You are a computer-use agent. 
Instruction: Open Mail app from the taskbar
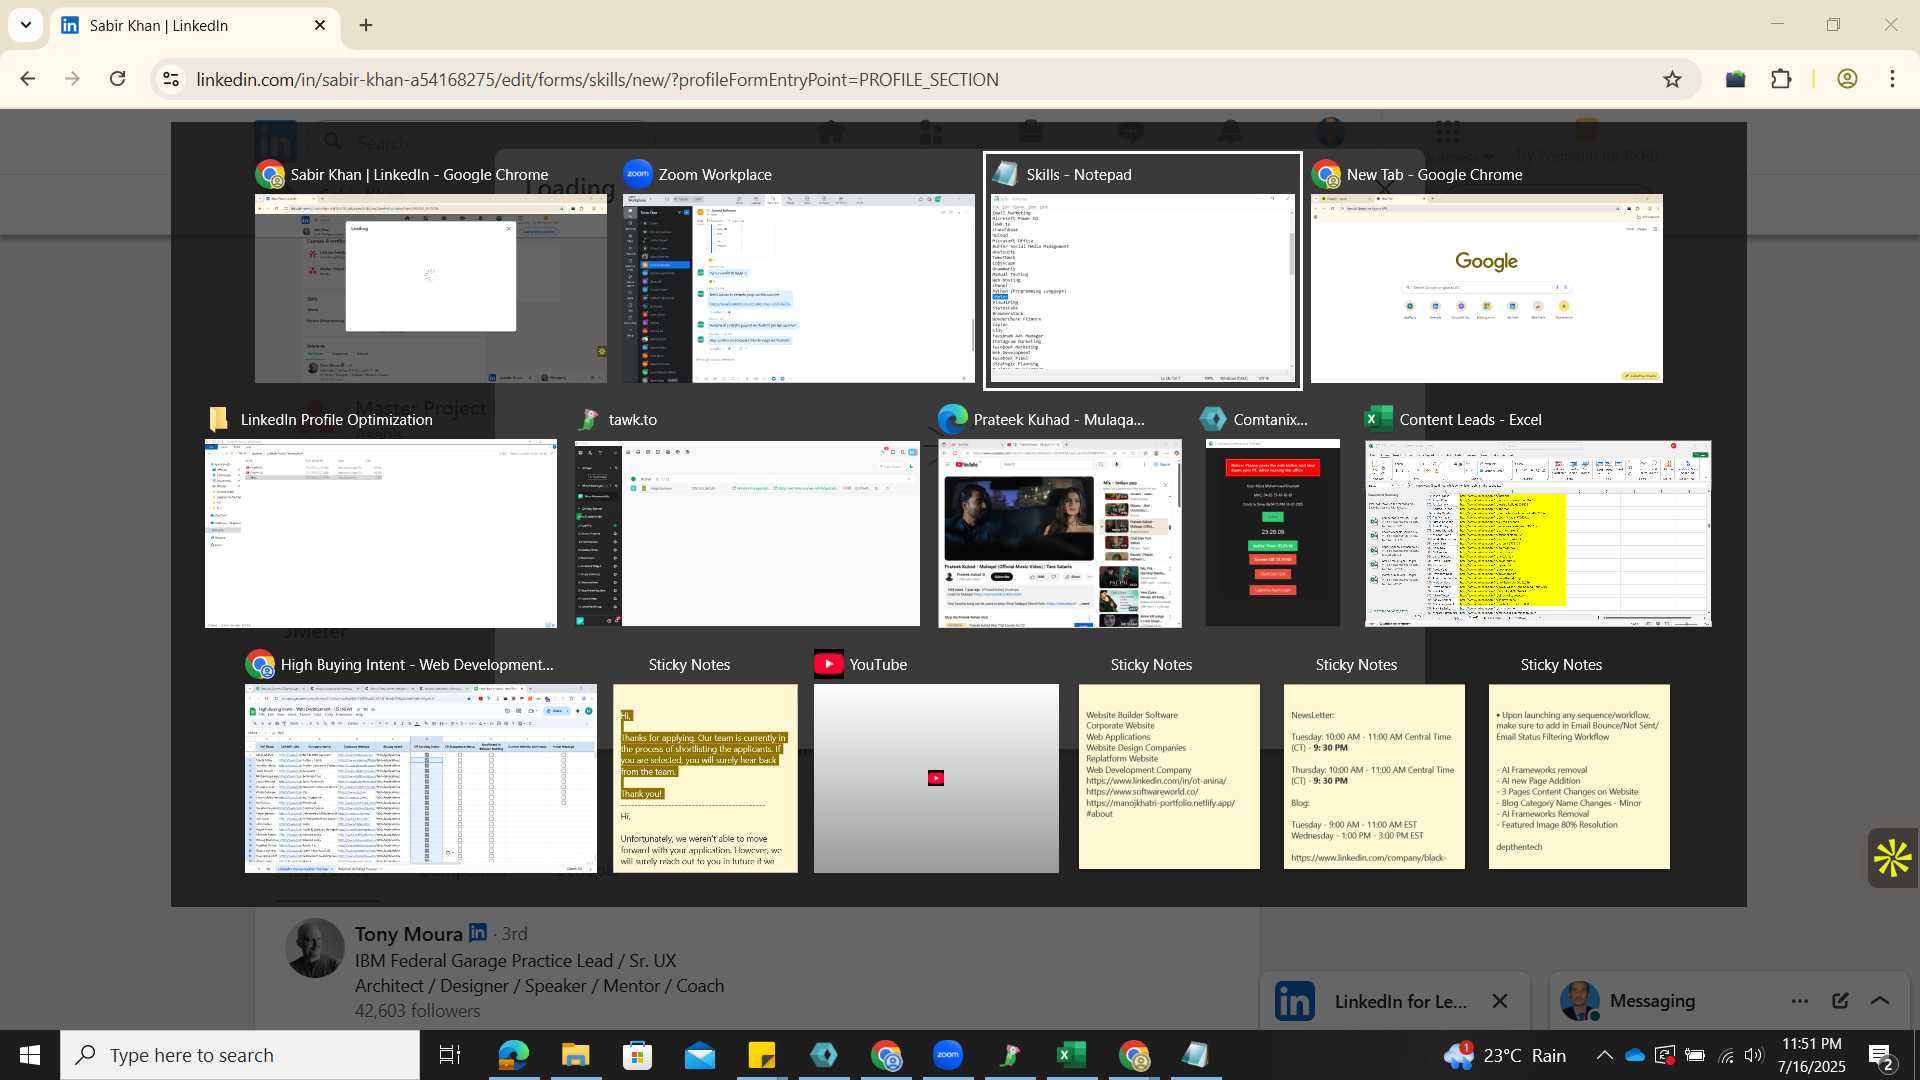point(700,1055)
